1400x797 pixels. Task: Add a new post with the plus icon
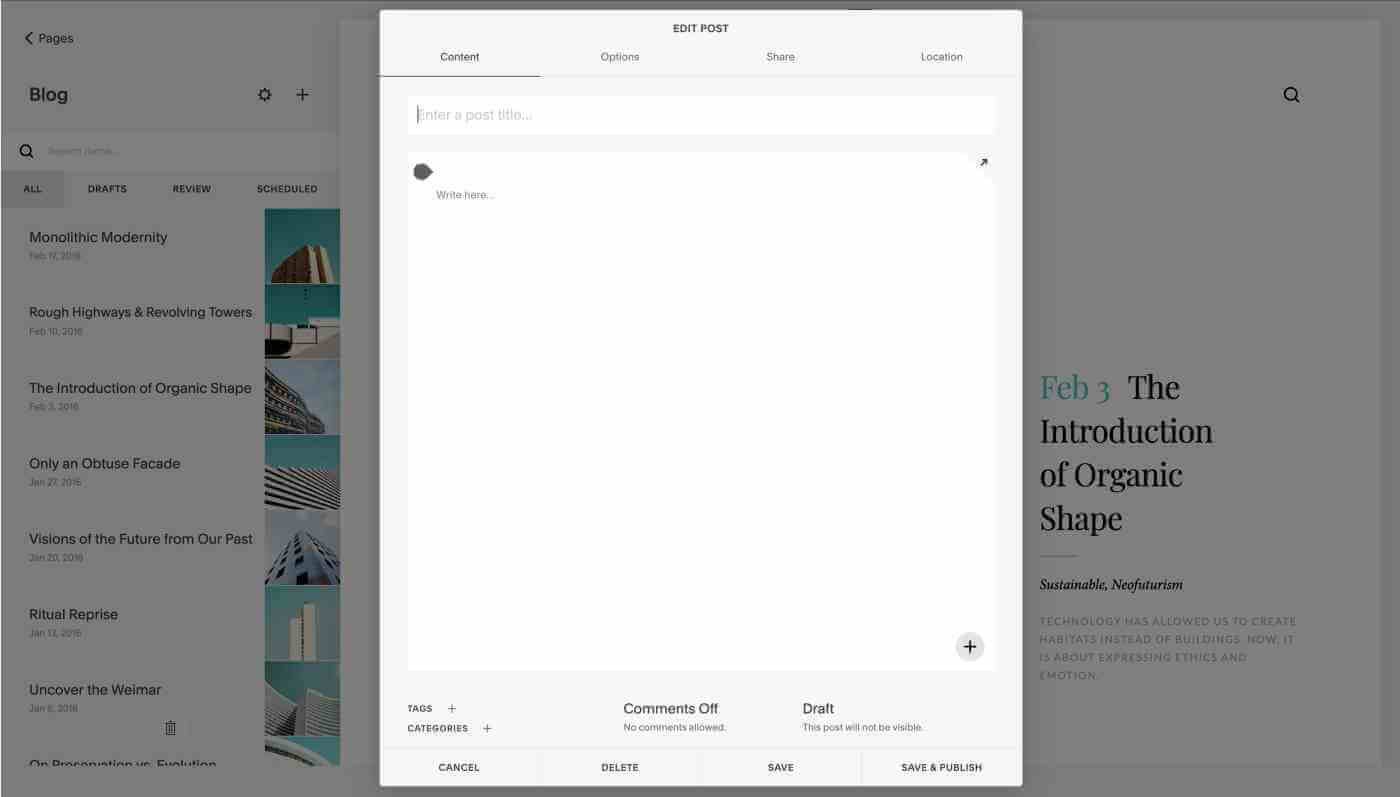302,94
